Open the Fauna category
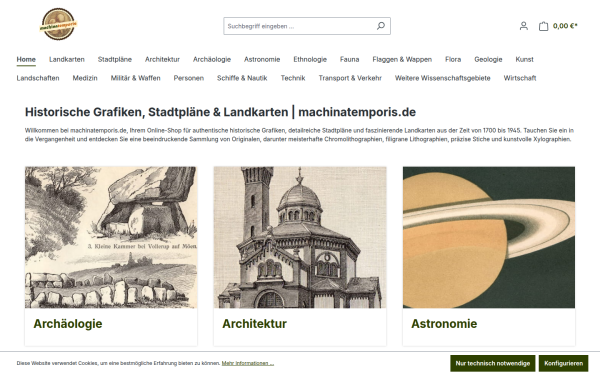Screen dimensions: 600x375 [x=349, y=59]
